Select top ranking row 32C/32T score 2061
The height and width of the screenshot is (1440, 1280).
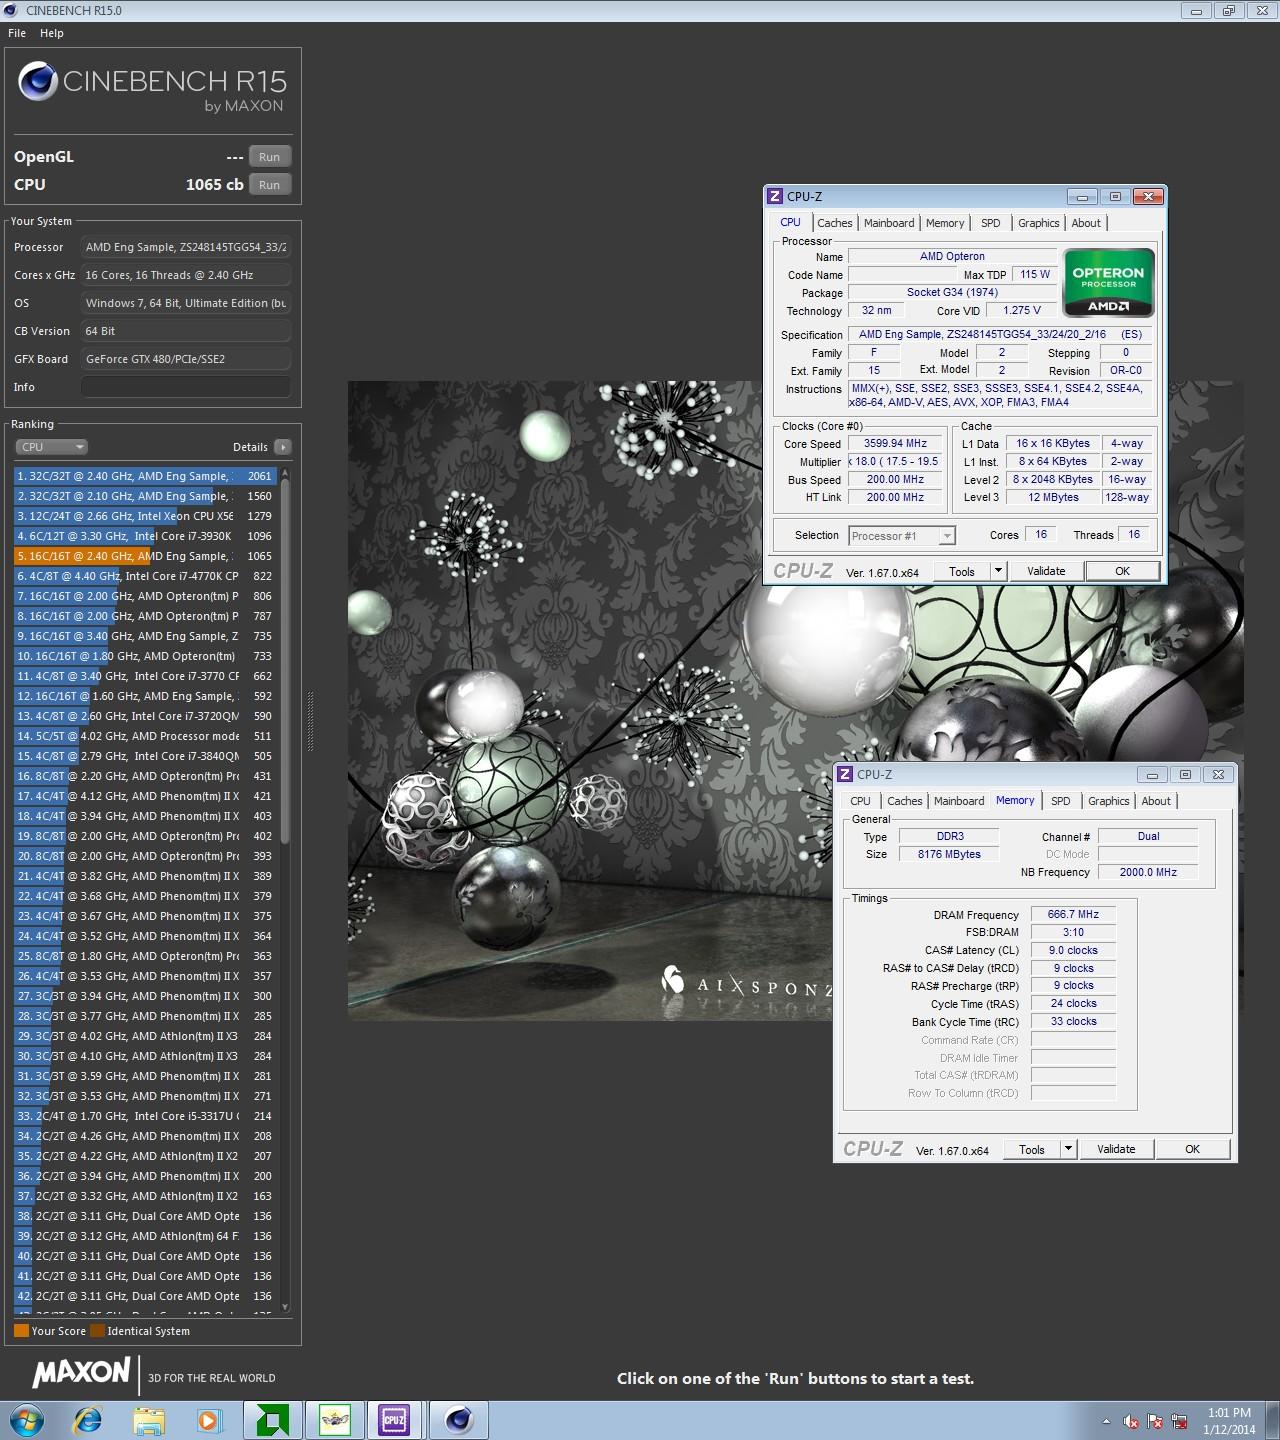pos(145,476)
